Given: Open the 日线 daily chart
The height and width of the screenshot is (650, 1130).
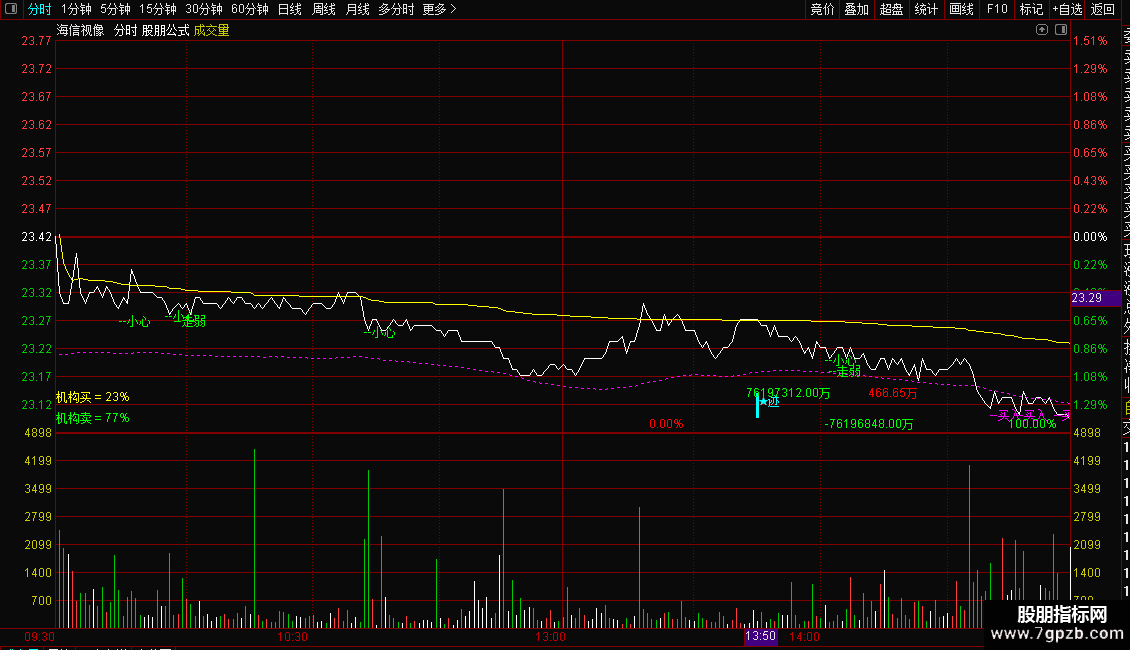Looking at the screenshot, I should click(290, 9).
